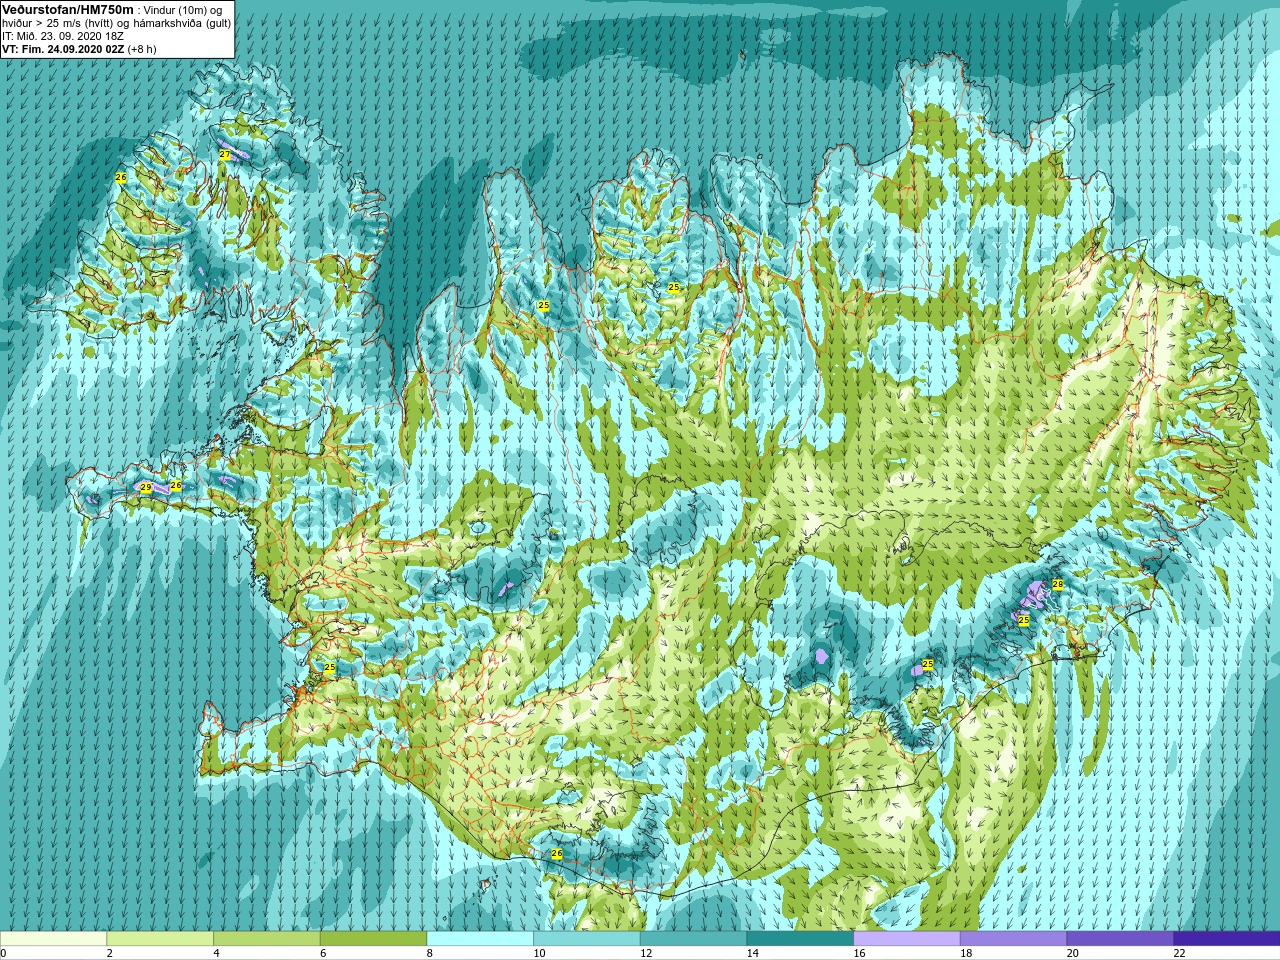Viewport: 1280px width, 960px height.
Task: Select the 18–20 purple legend swatch
Action: tap(1013, 939)
